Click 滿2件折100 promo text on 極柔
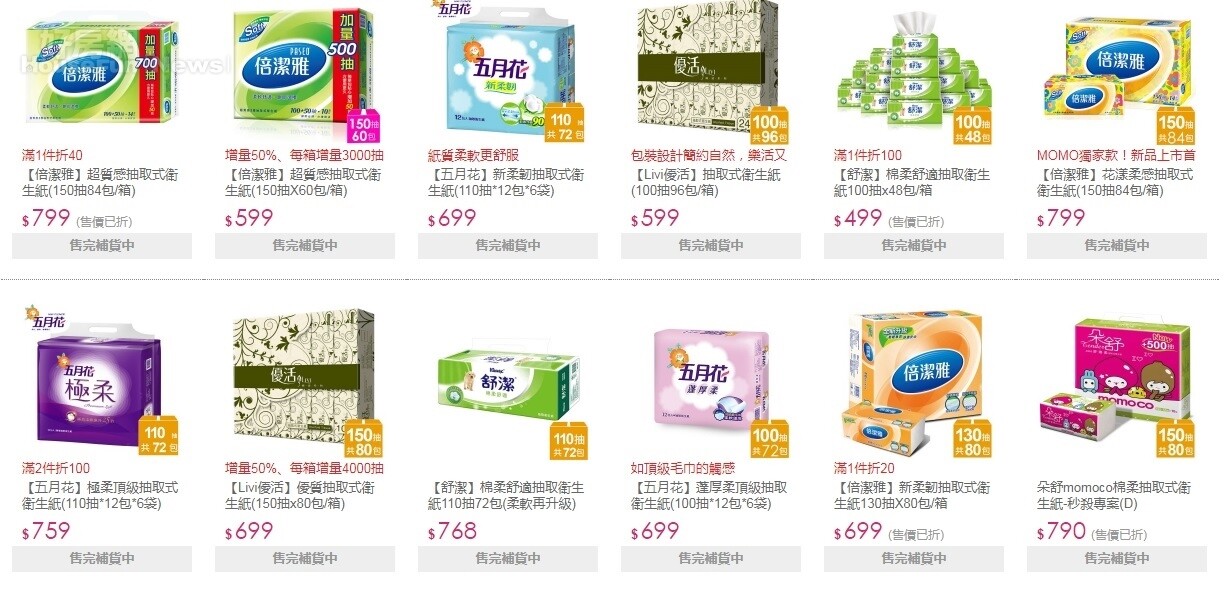1227x591 pixels. pos(56,468)
